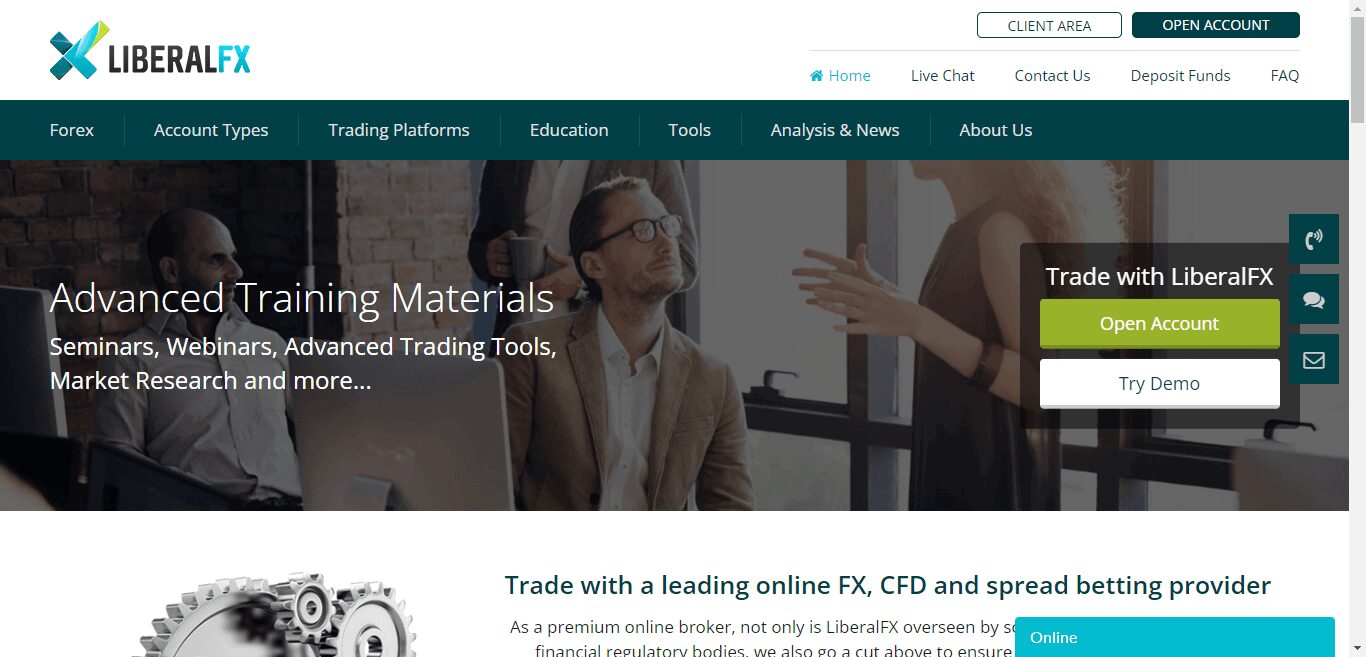The image size is (1366, 657).
Task: Click the CLIENT AREA button
Action: tap(1049, 25)
